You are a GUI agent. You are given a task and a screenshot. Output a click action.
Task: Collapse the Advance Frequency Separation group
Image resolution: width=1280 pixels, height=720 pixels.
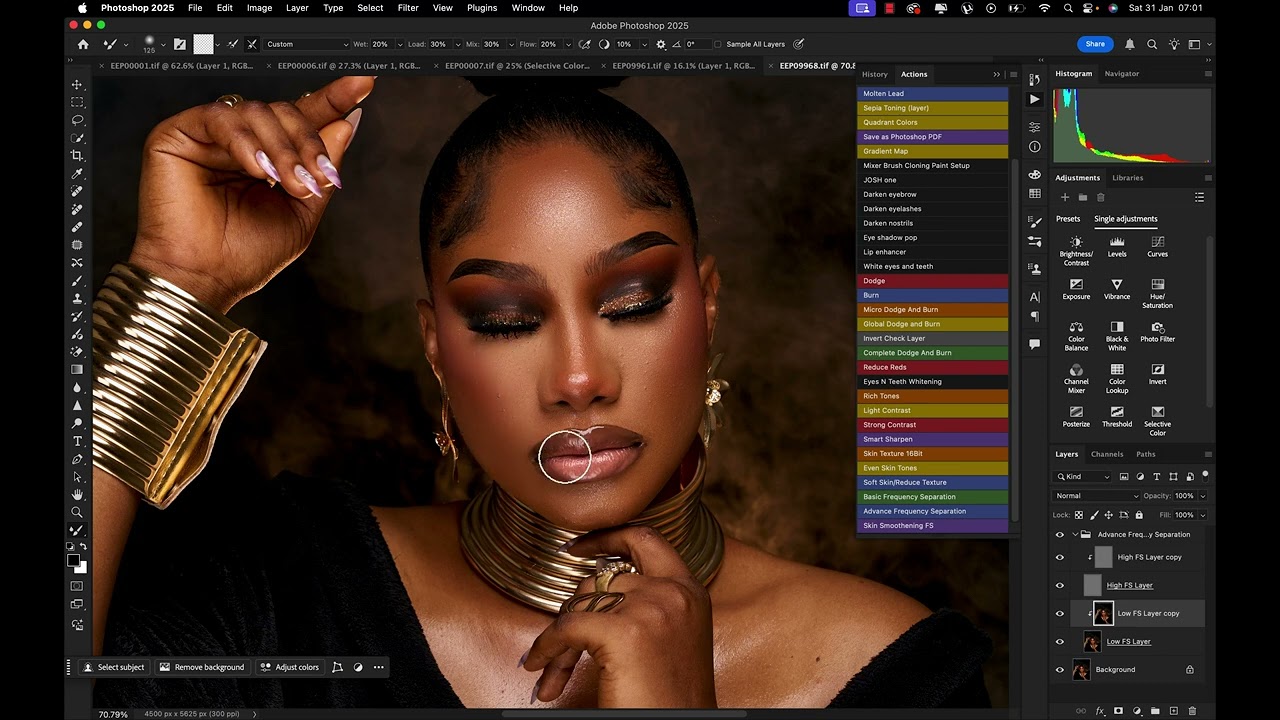point(1075,534)
